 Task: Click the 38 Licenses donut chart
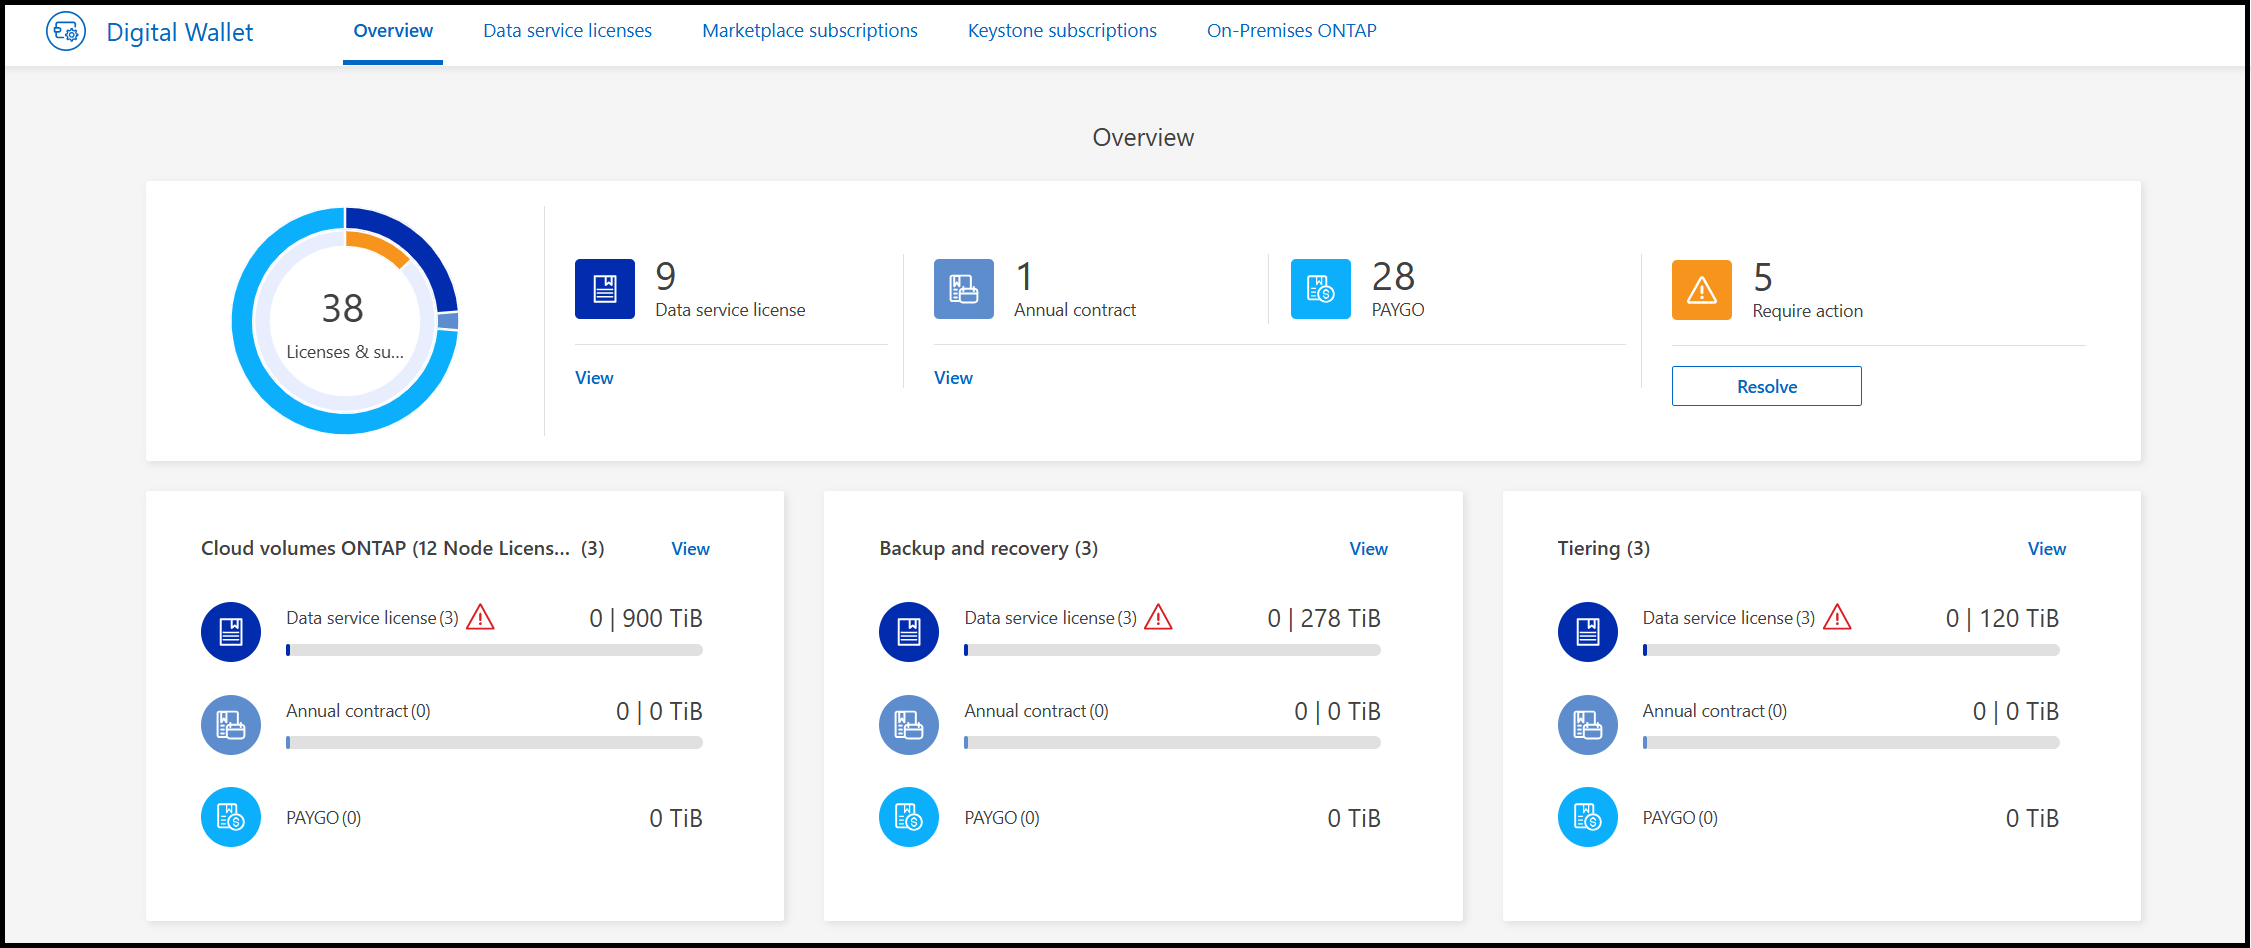coord(345,321)
